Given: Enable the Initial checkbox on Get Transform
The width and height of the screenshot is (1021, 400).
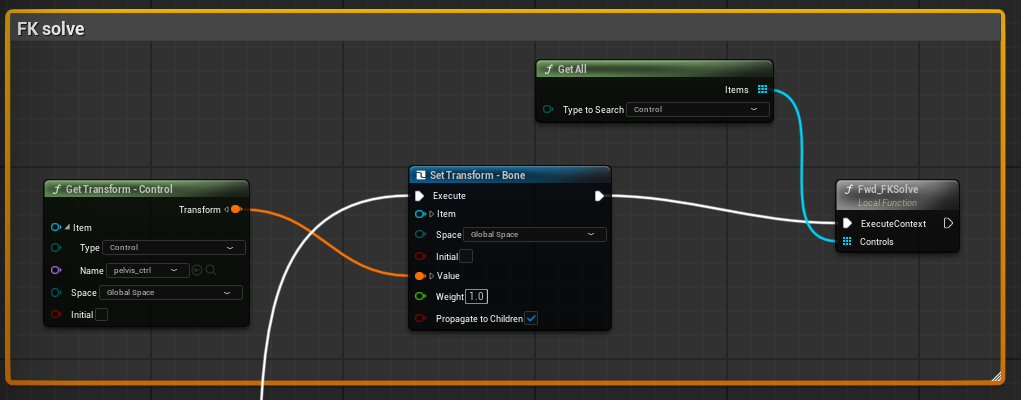Looking at the screenshot, I should pos(102,315).
